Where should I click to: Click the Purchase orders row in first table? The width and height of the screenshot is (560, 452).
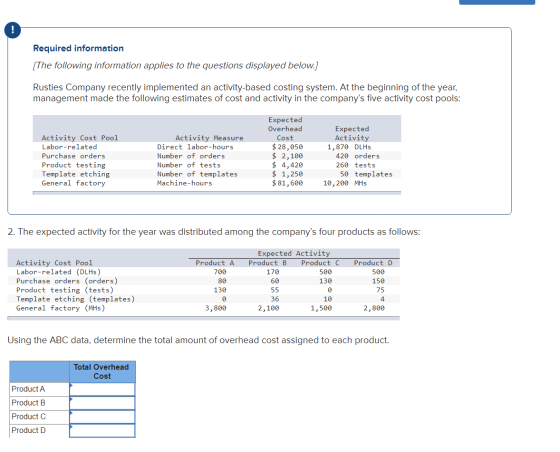pyautogui.click(x=217, y=156)
